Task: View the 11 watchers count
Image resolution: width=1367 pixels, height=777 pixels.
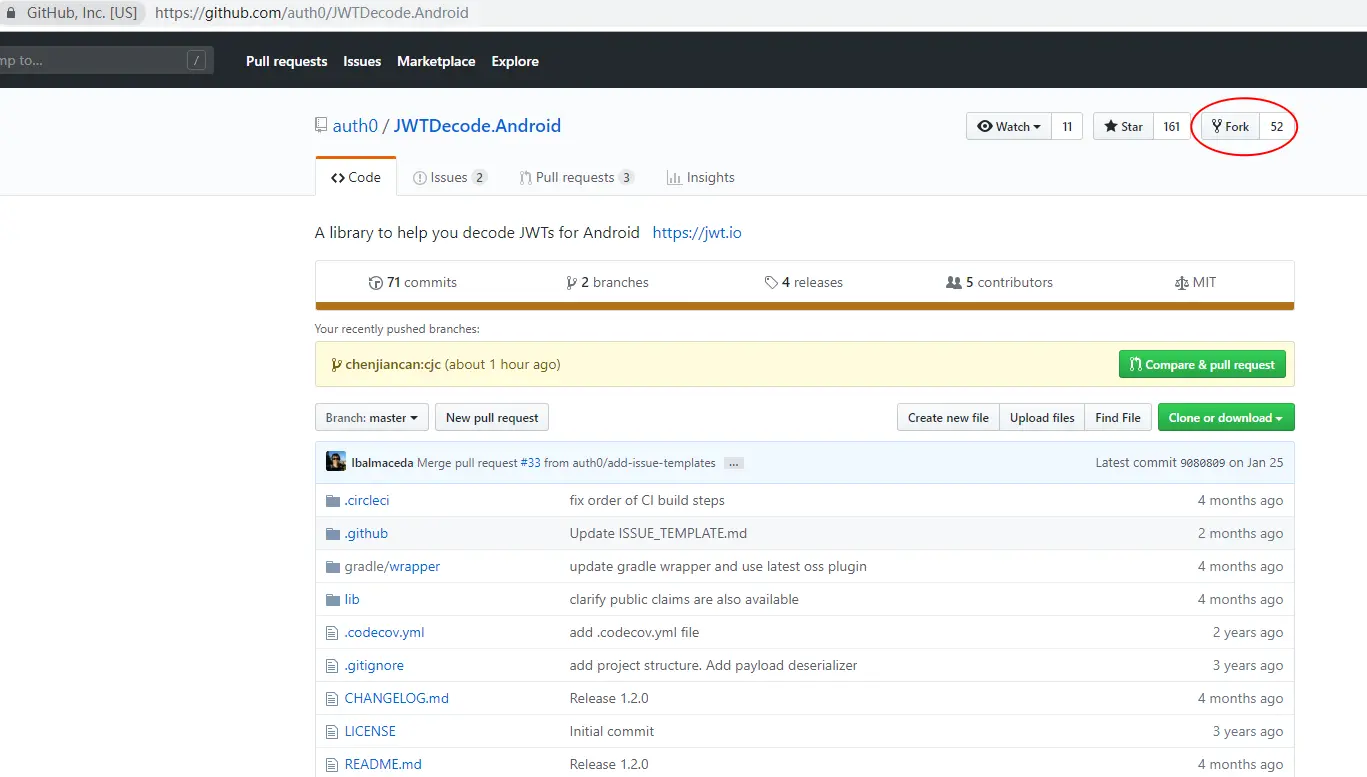Action: point(1067,126)
